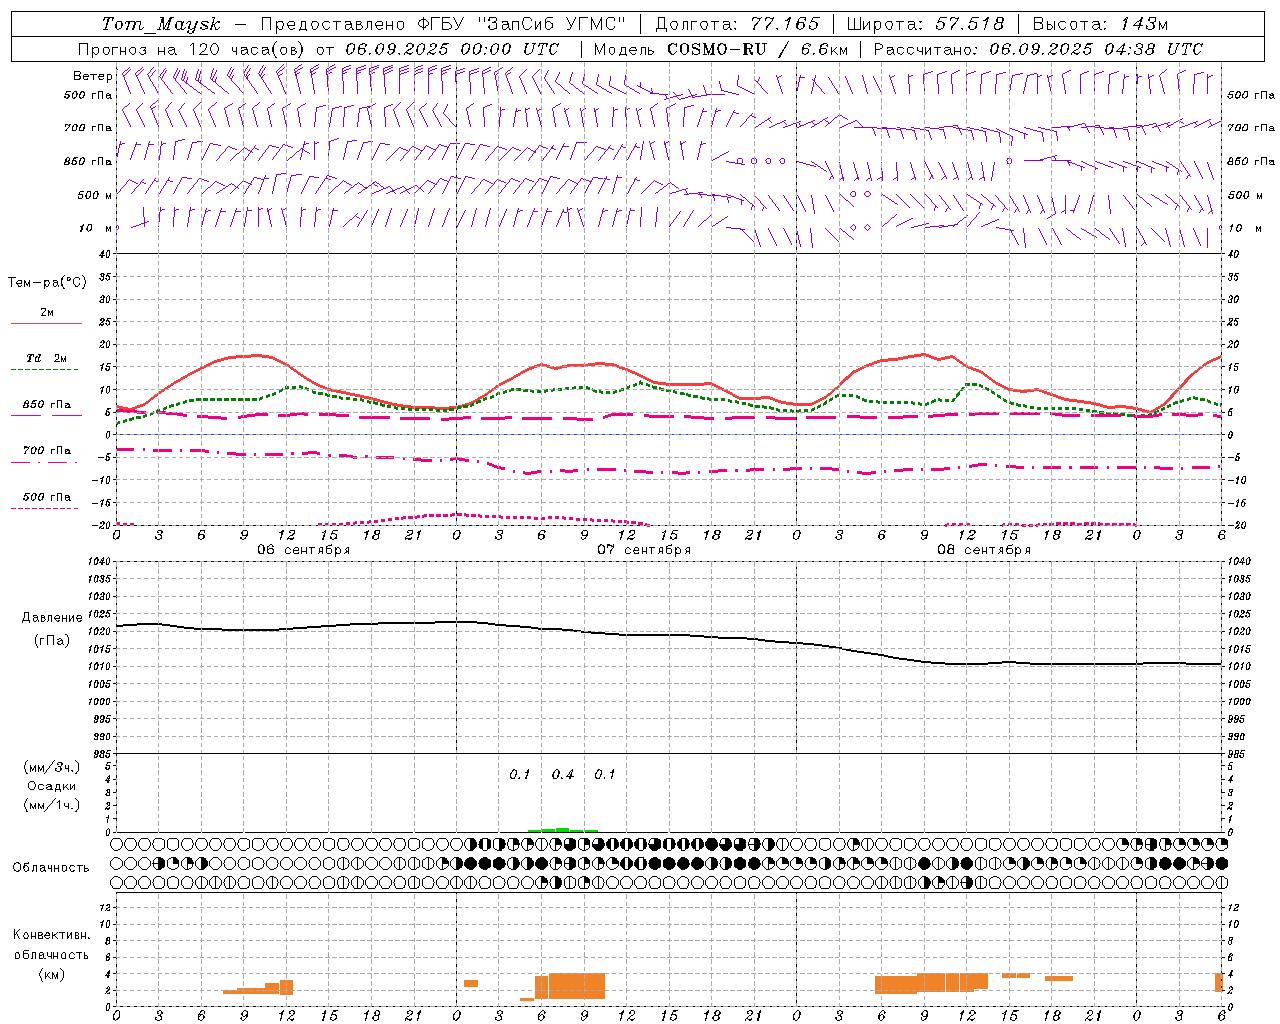Click the green precipitation bar on 07 сентября
This screenshot has height=1024, width=1280.
point(563,830)
